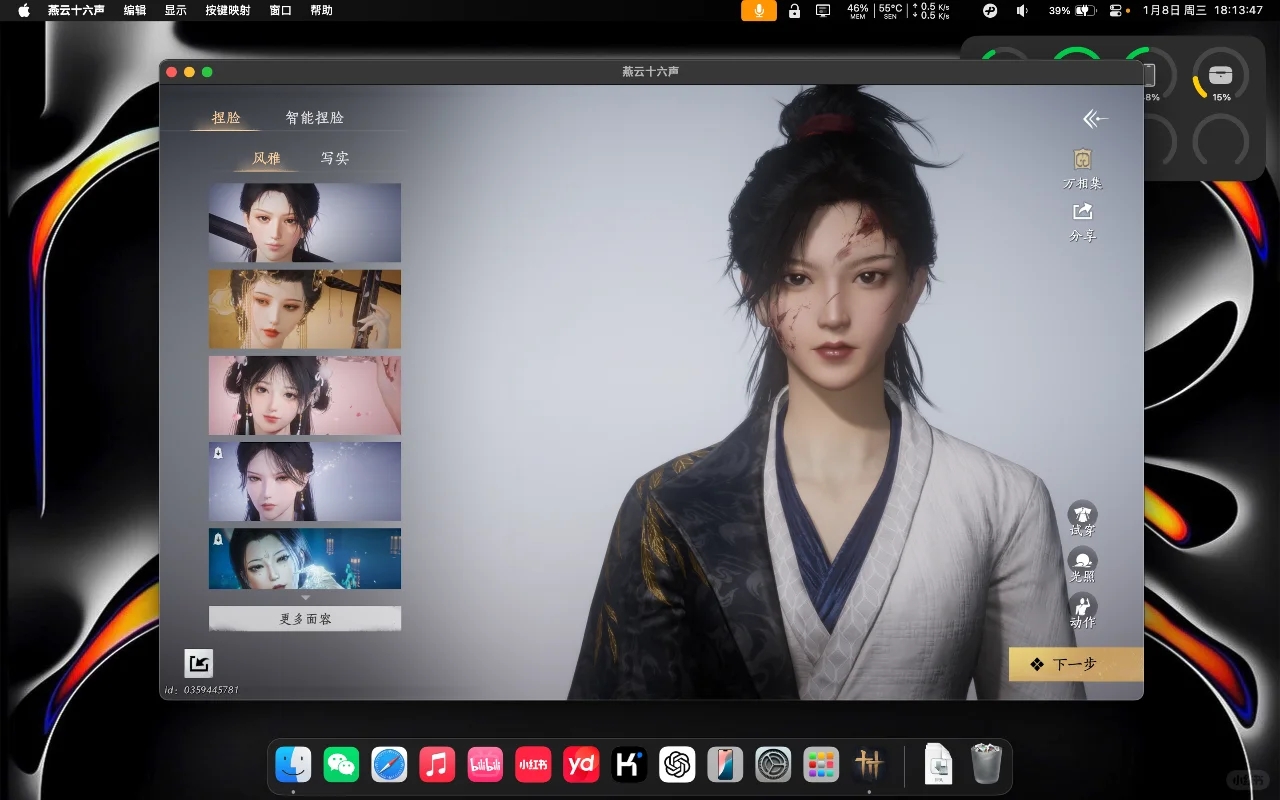
Task: Click bell icon on the blue face preset
Action: [x=218, y=539]
